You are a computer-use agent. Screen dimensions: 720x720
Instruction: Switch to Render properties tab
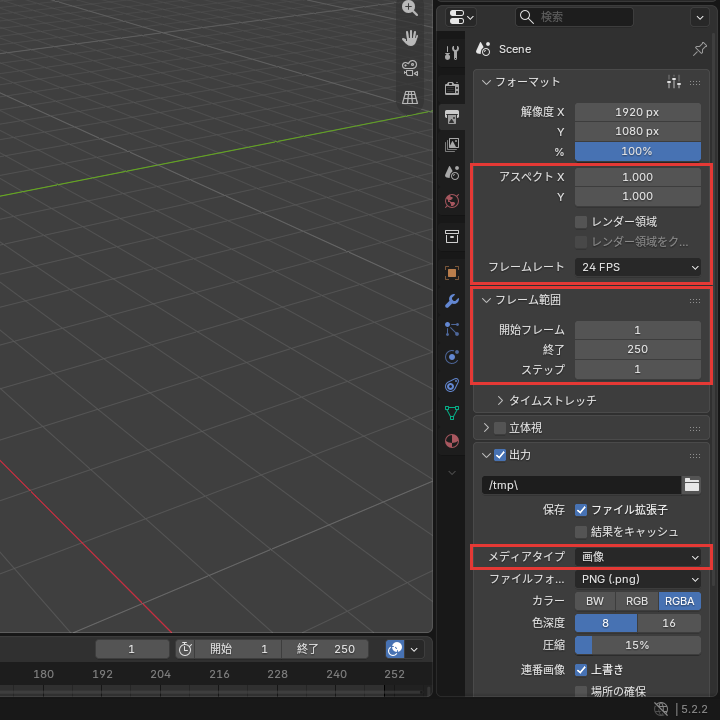tap(452, 88)
